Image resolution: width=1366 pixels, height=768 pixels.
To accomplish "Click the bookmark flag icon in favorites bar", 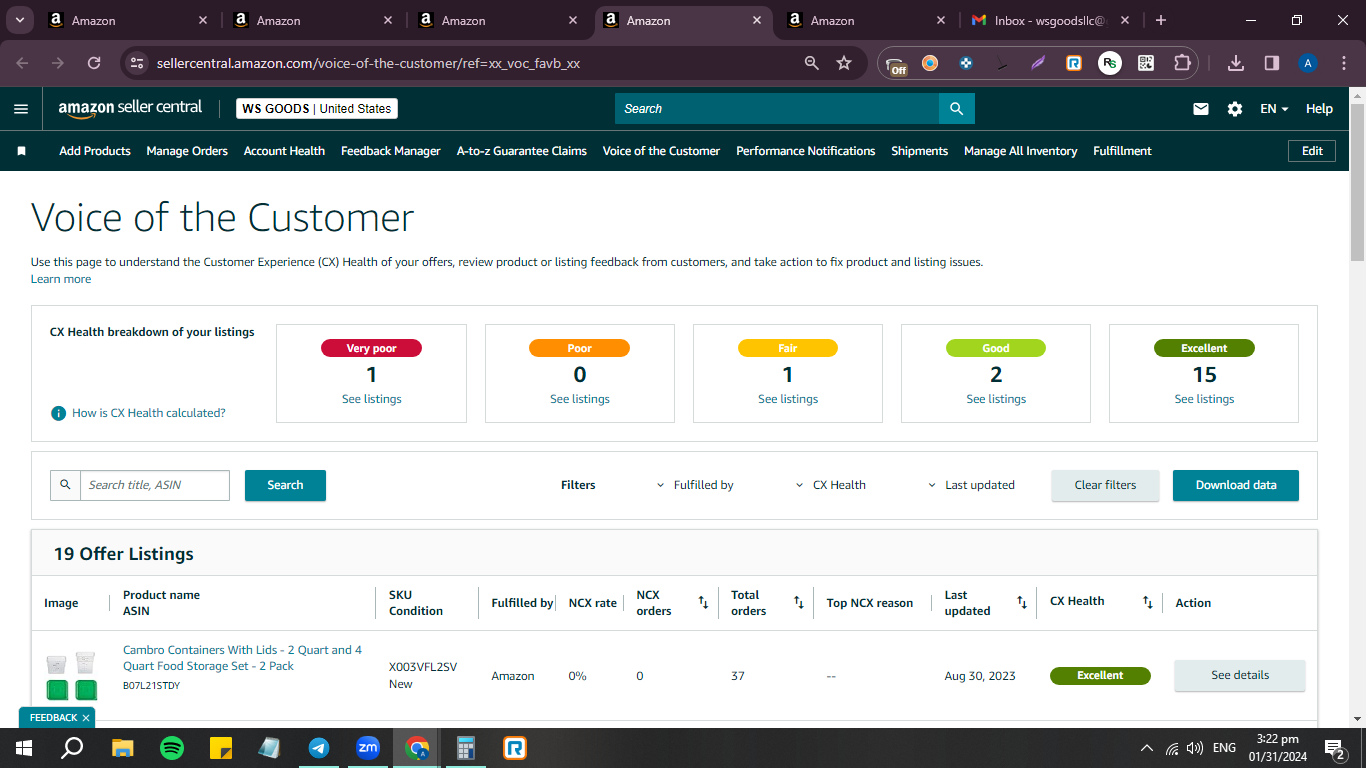I will (x=21, y=151).
